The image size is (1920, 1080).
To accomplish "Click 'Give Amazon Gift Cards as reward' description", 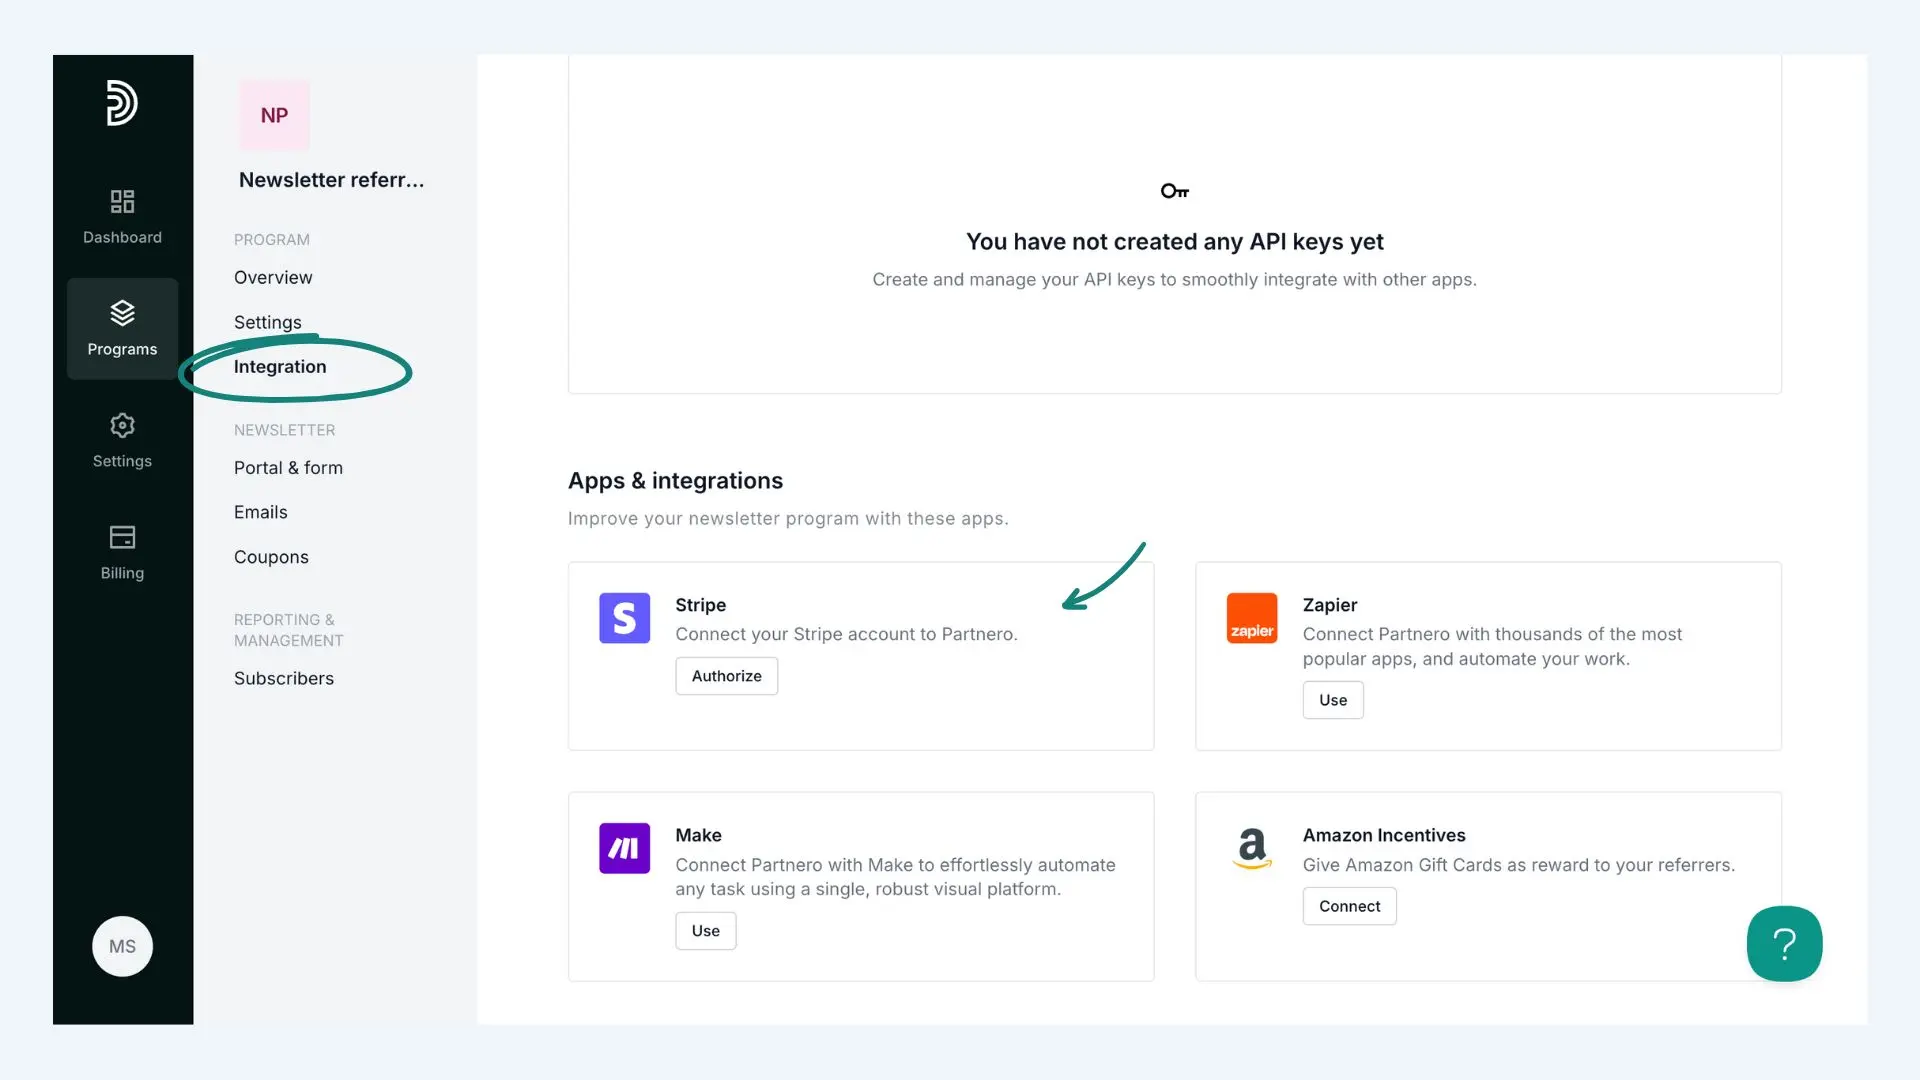I will (x=1518, y=865).
